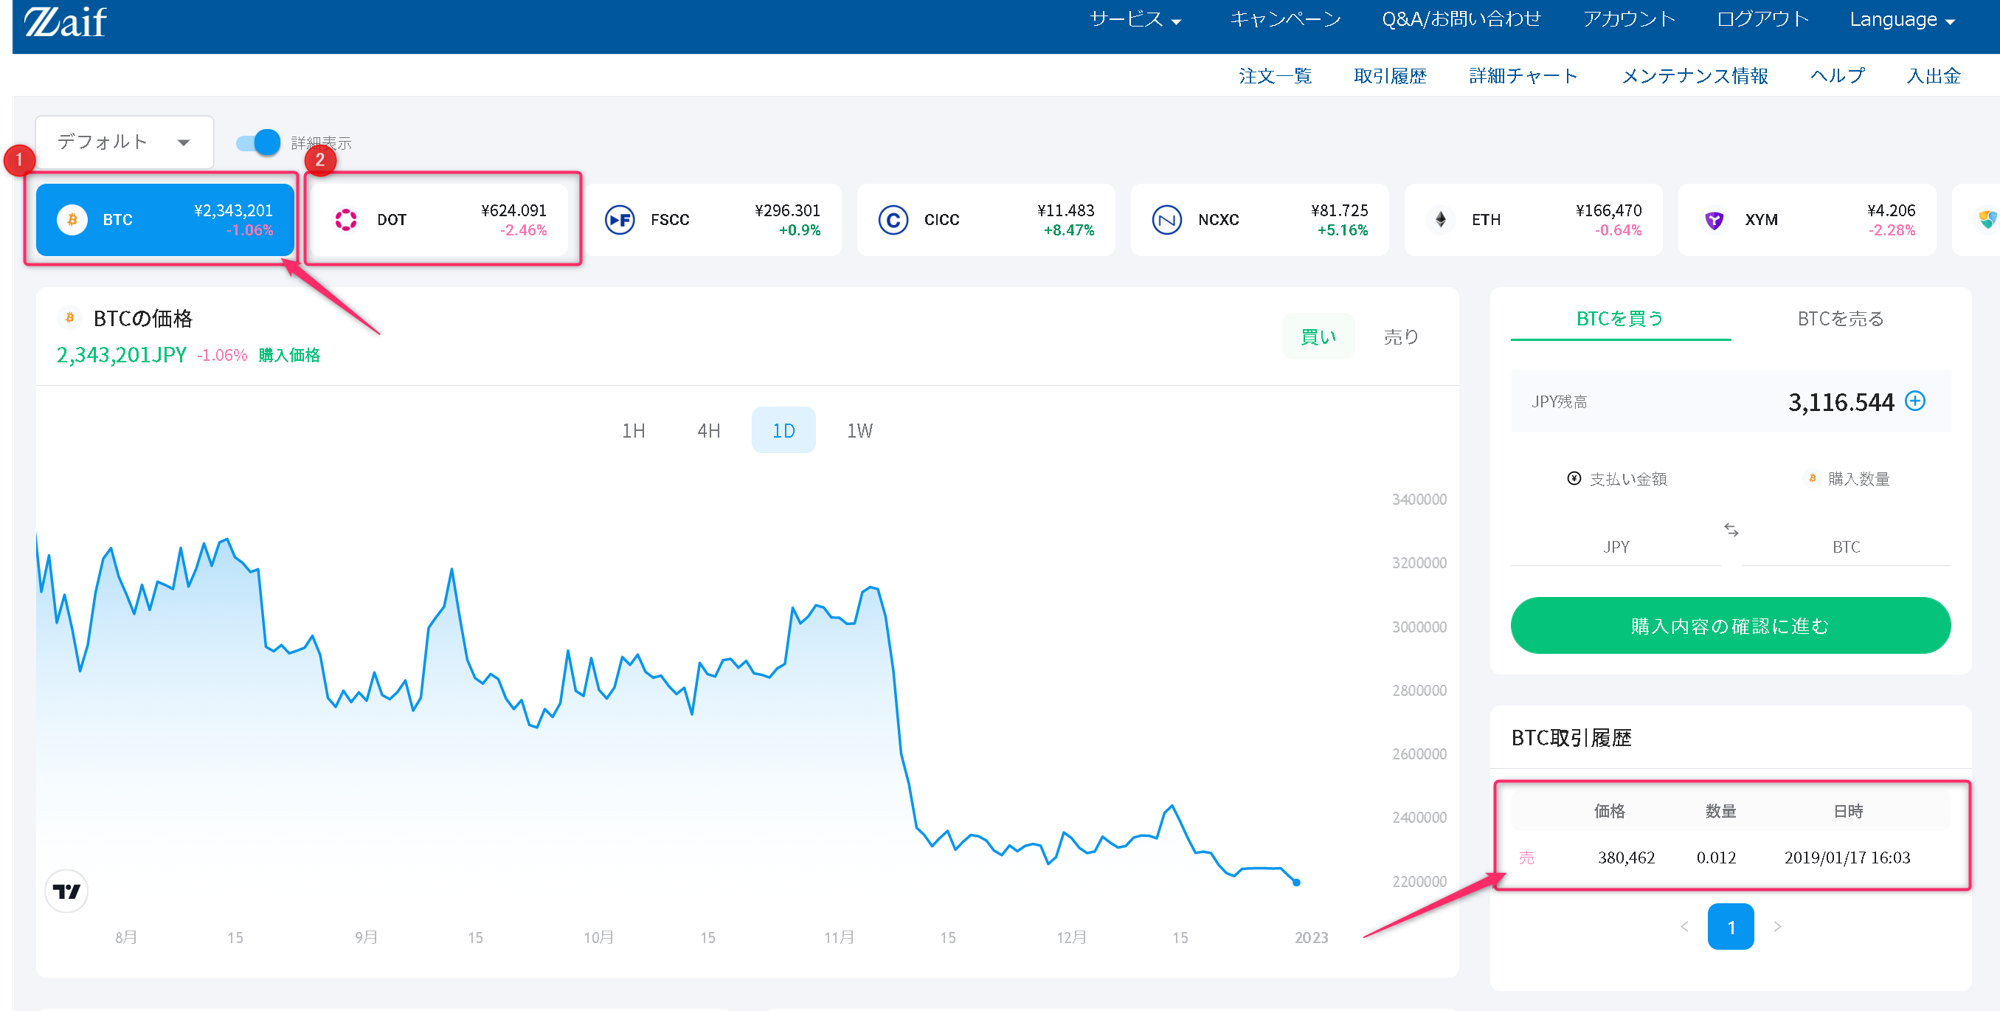Click the bitcoin icon beside BTCの価格 title
The height and width of the screenshot is (1011, 2000).
point(70,318)
